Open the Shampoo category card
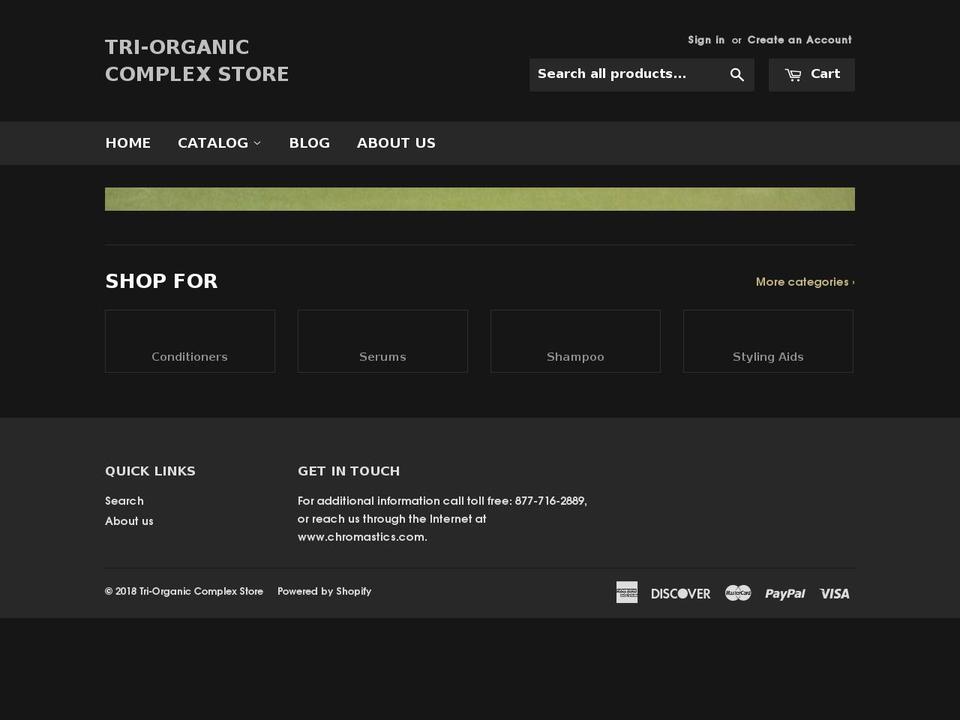Viewport: 960px width, 720px height. (x=576, y=341)
